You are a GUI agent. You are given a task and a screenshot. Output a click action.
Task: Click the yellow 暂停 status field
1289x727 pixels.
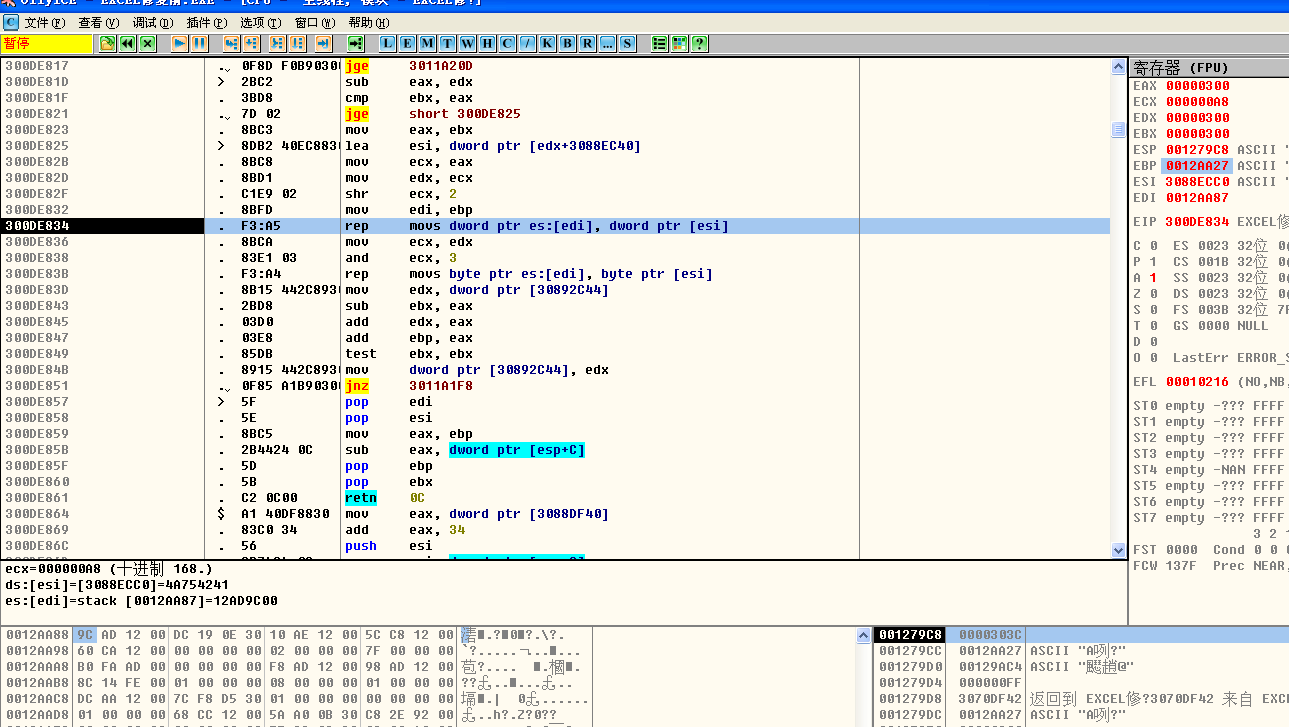tap(46, 43)
